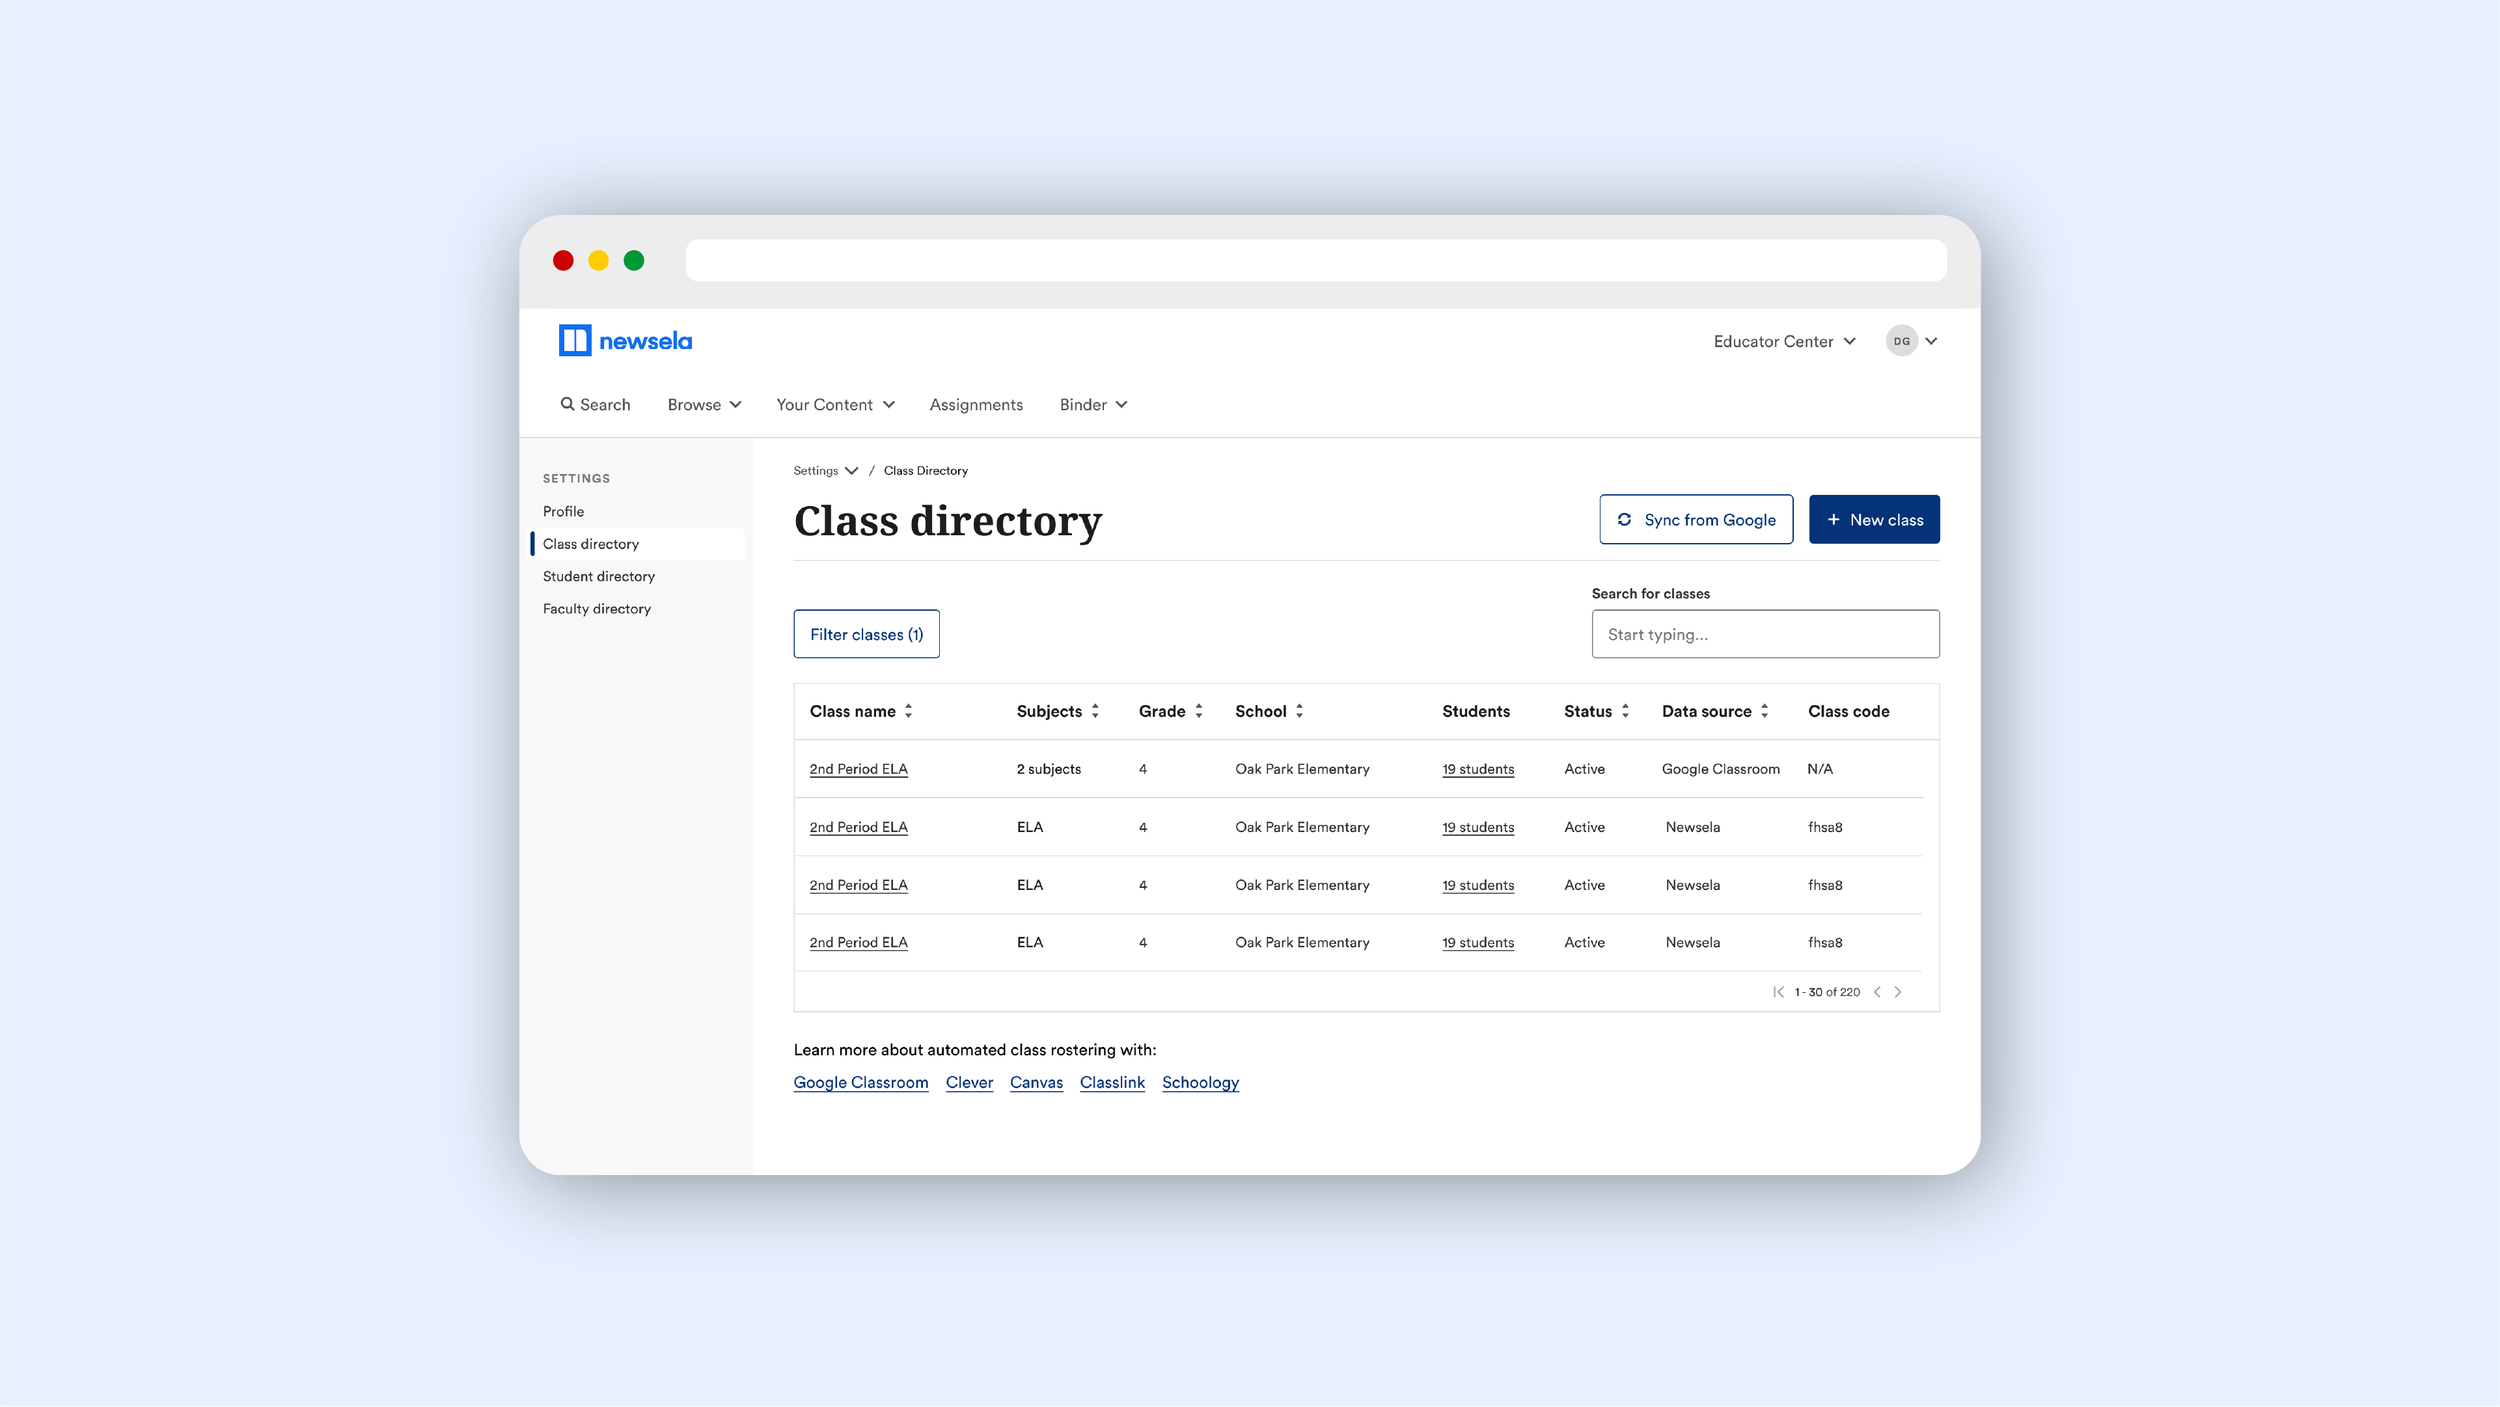
Task: Sort the table by Data source
Action: coord(1764,711)
